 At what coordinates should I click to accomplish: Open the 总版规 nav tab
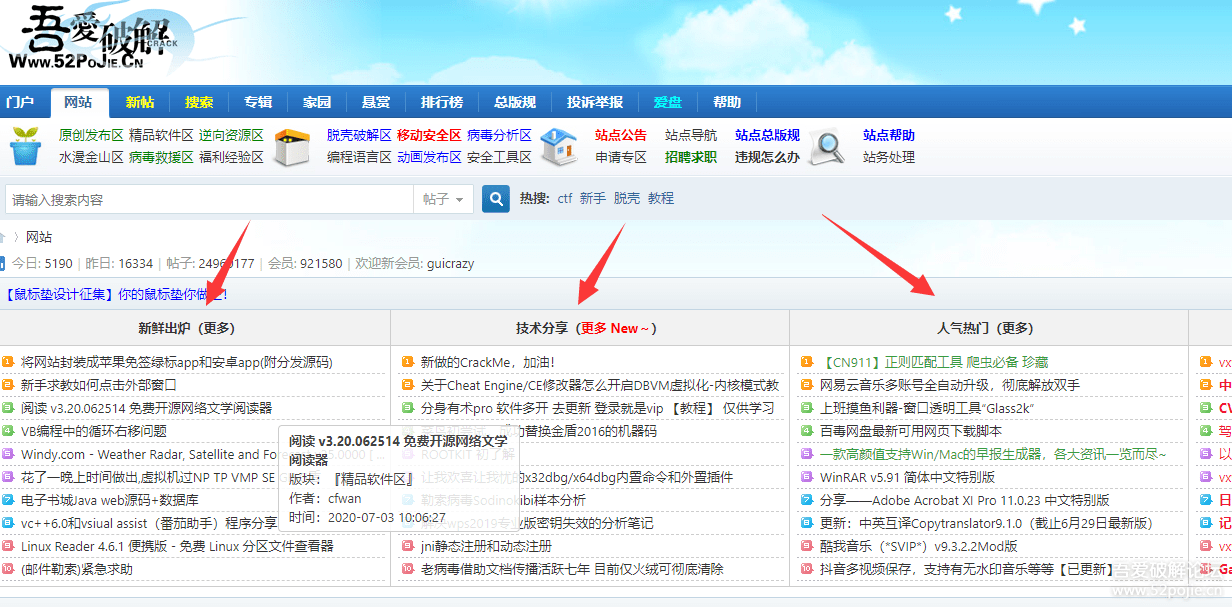515,102
